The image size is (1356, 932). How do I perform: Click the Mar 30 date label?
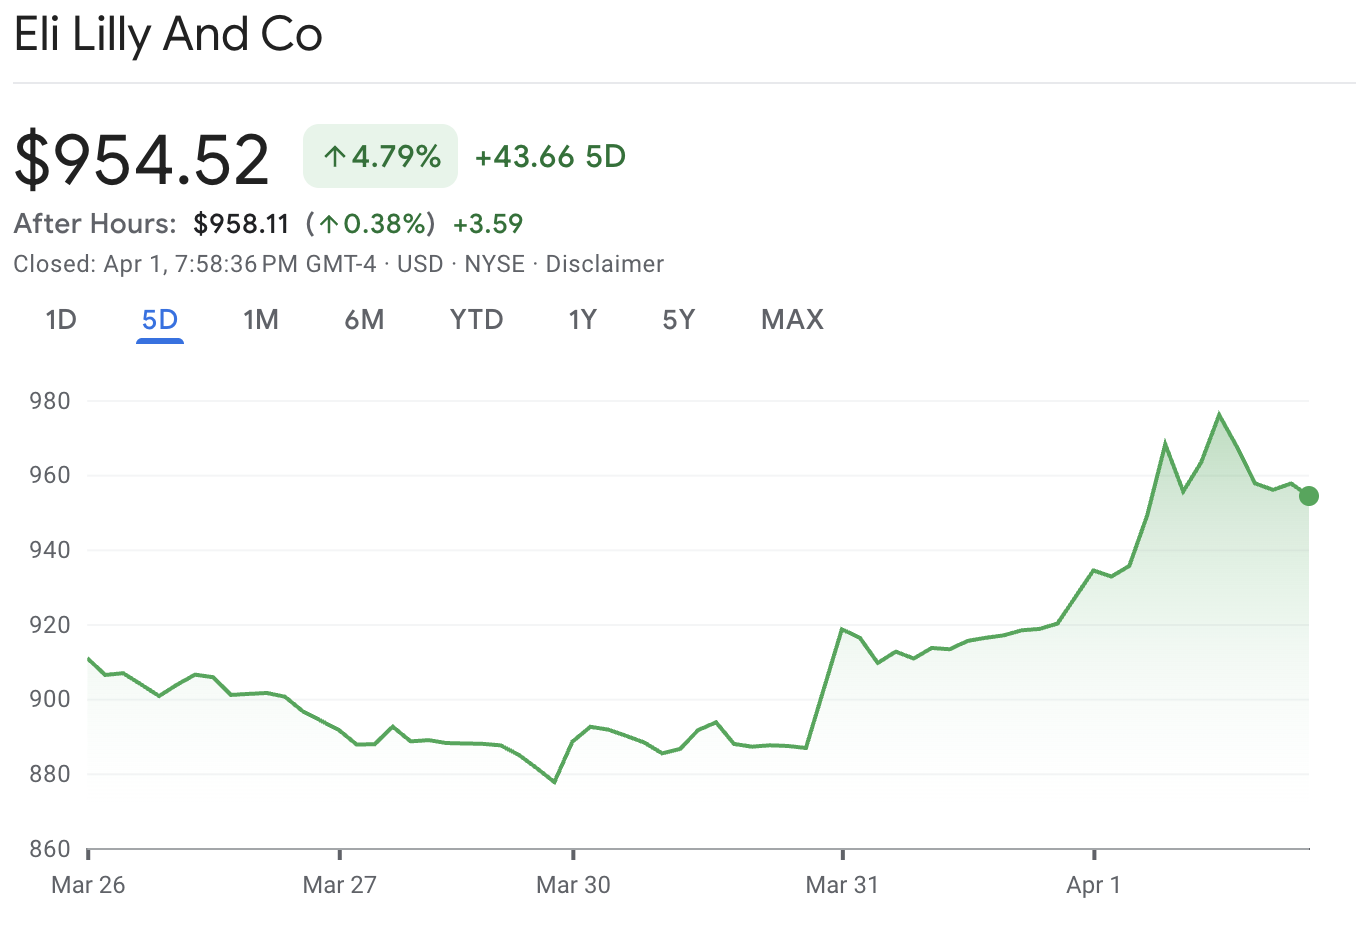pyautogui.click(x=572, y=885)
